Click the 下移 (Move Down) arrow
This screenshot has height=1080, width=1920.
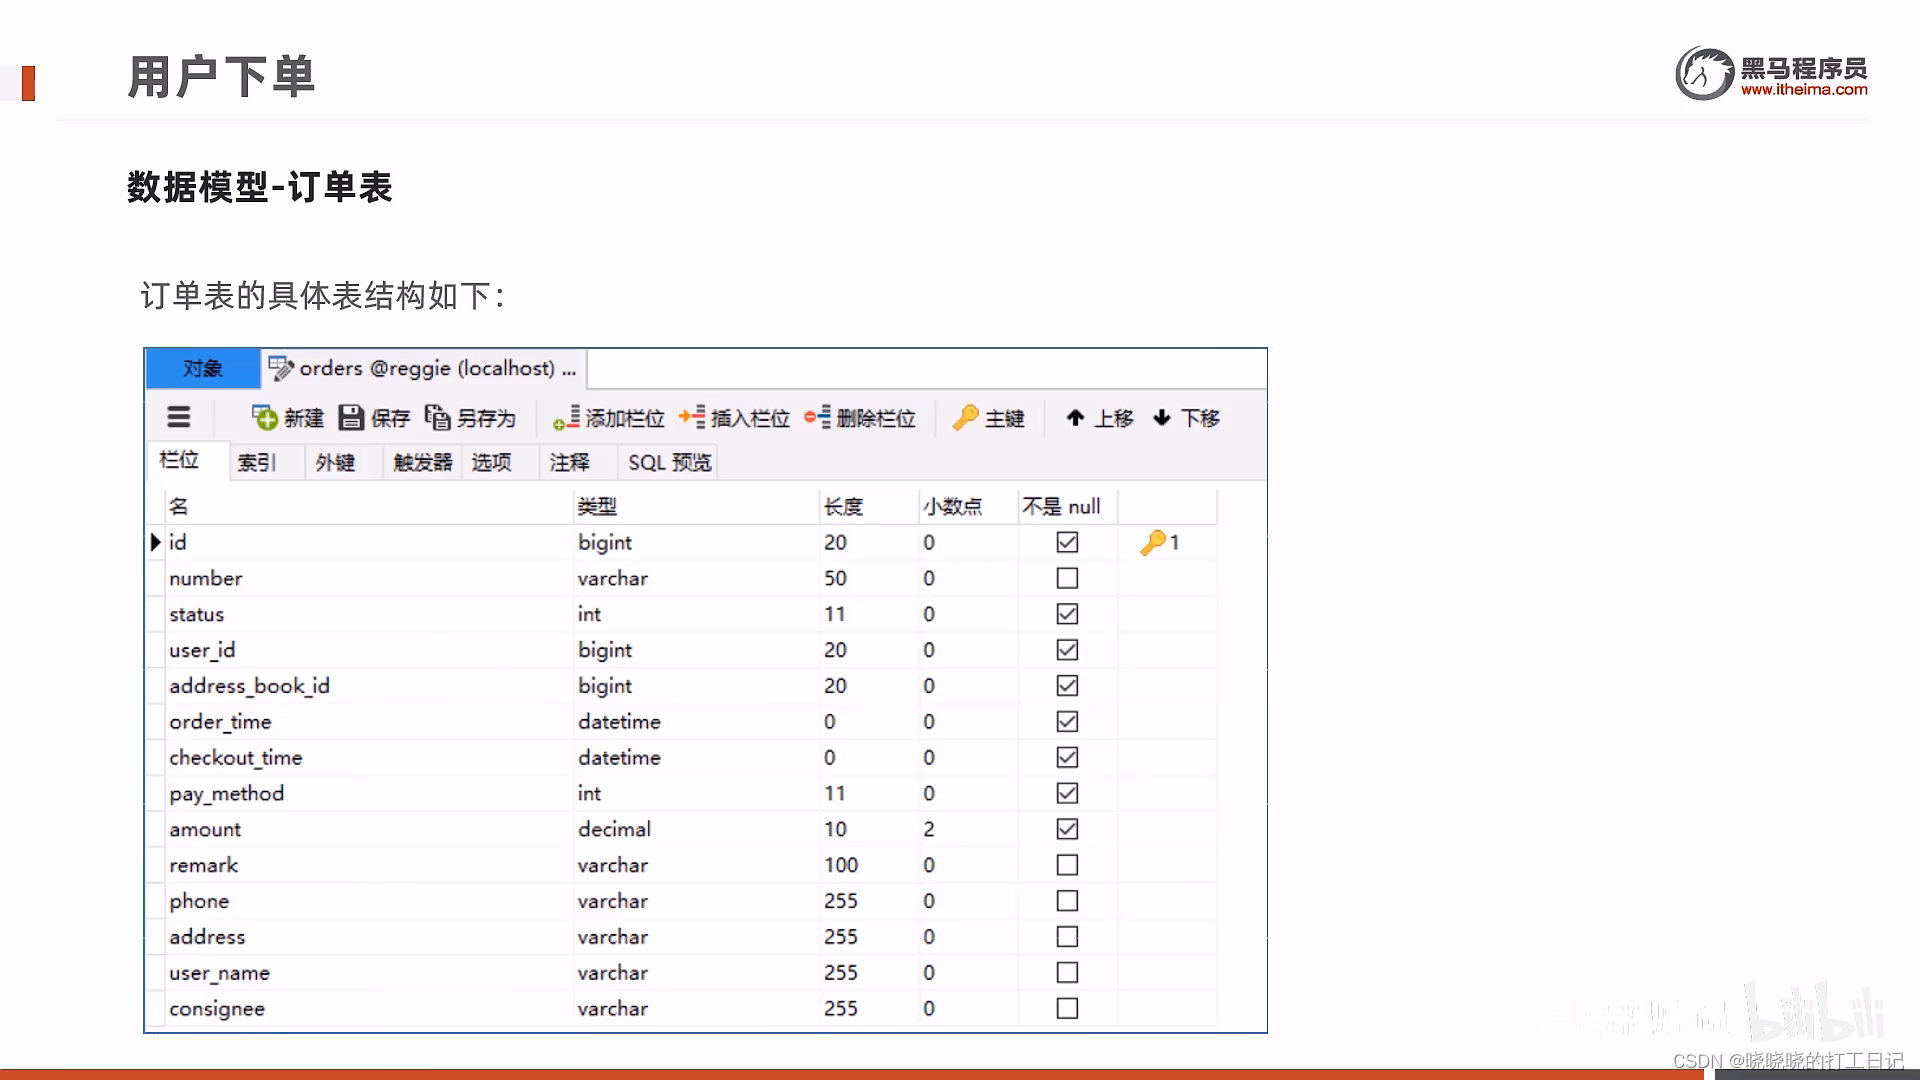pos(1161,418)
